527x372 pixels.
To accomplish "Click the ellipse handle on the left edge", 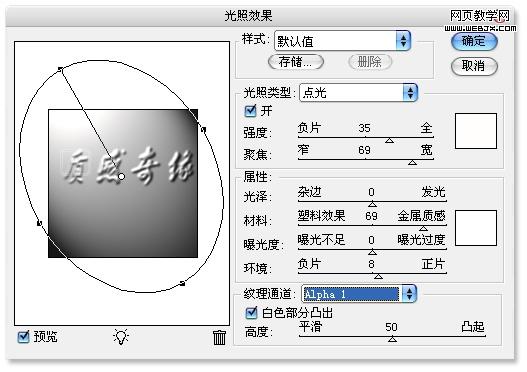I will click(39, 223).
